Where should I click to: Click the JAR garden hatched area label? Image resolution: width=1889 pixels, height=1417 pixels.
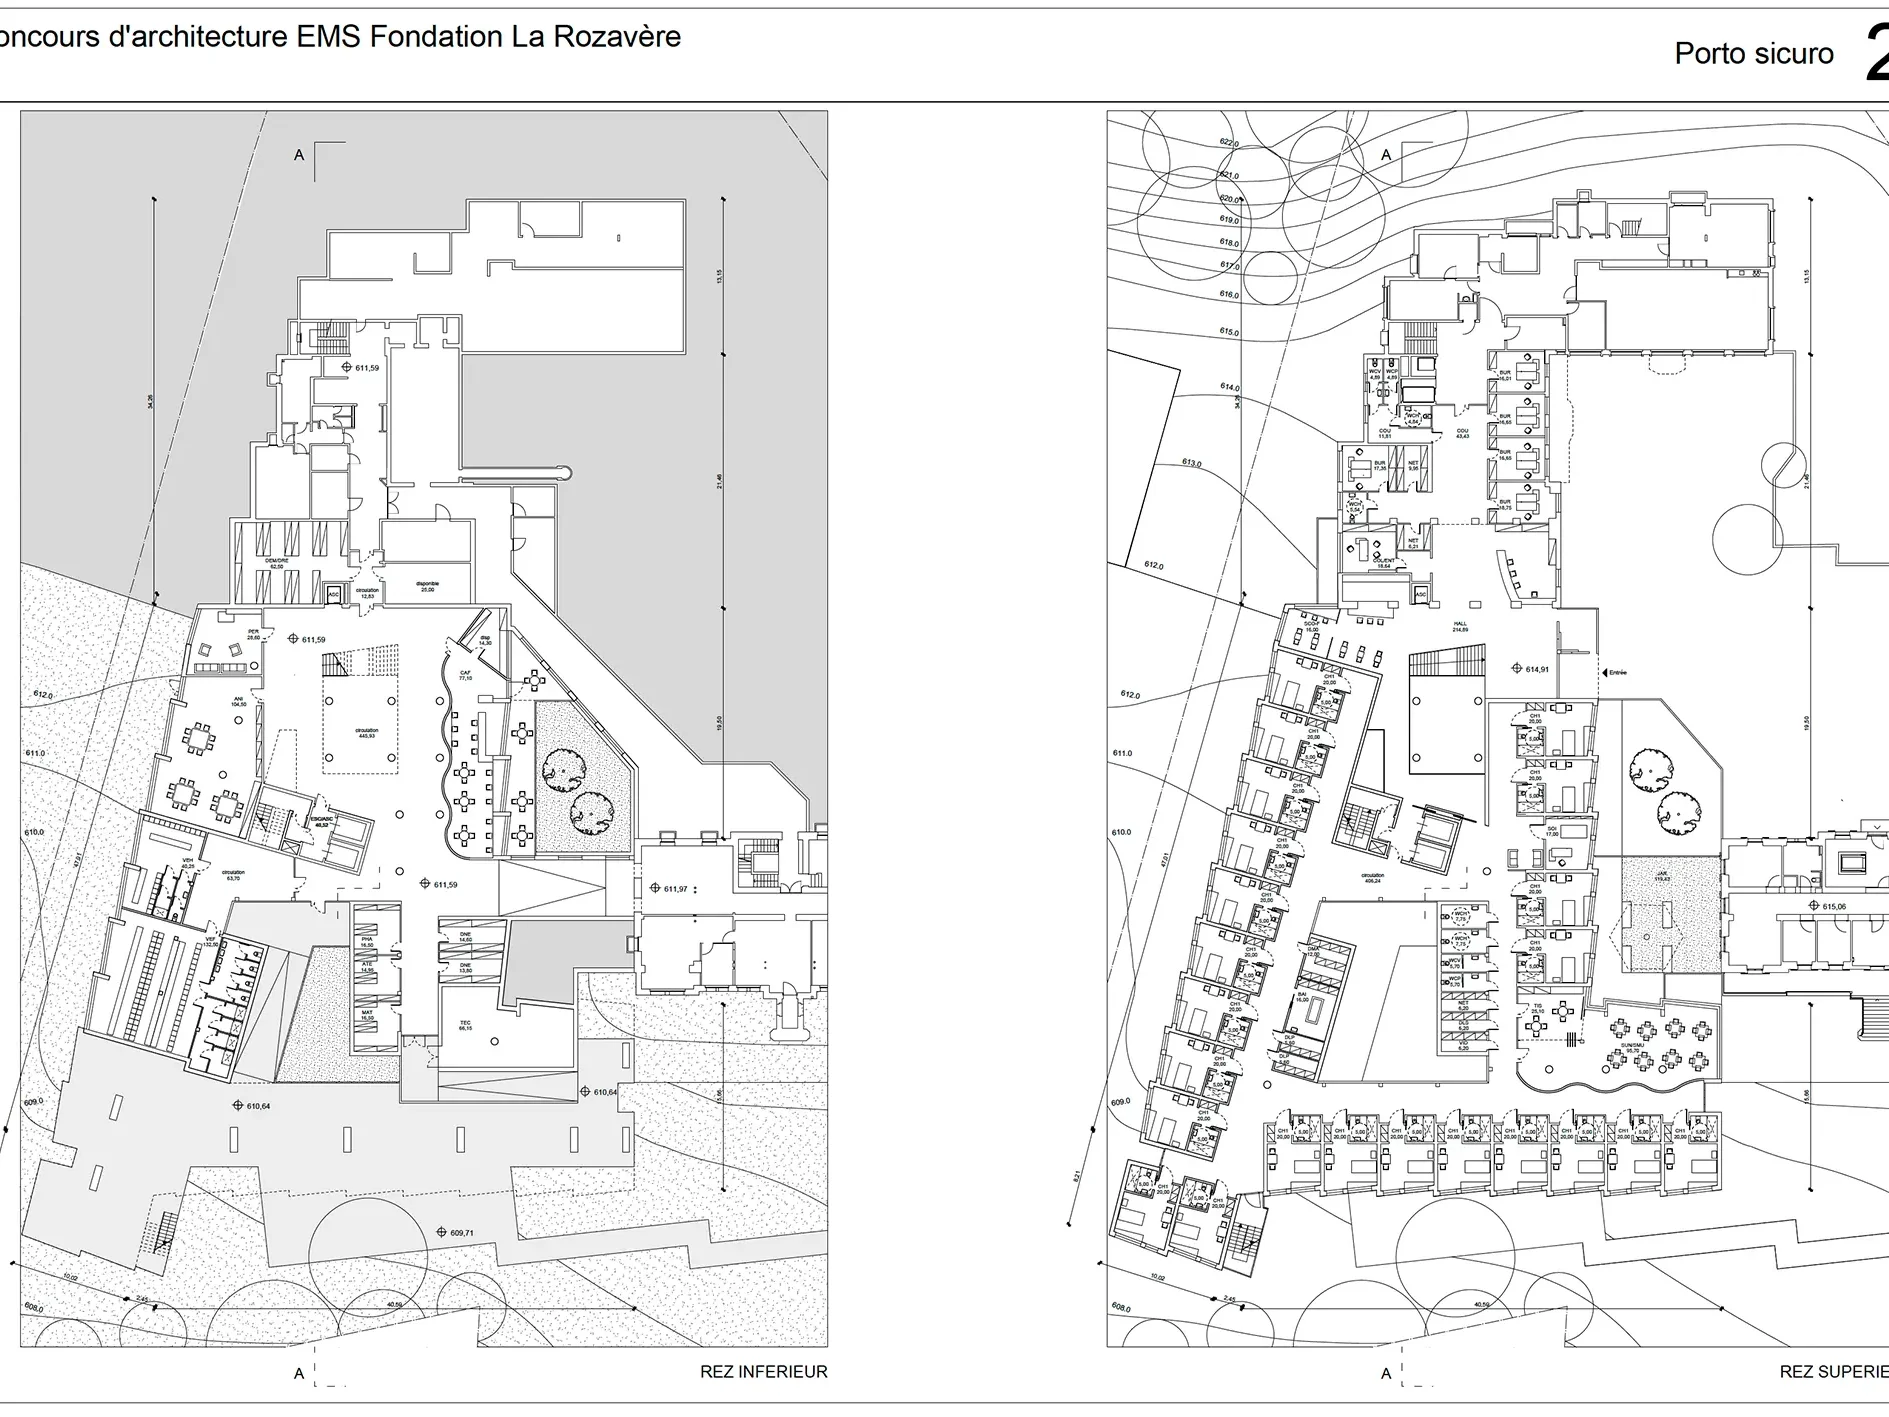pos(1662,877)
